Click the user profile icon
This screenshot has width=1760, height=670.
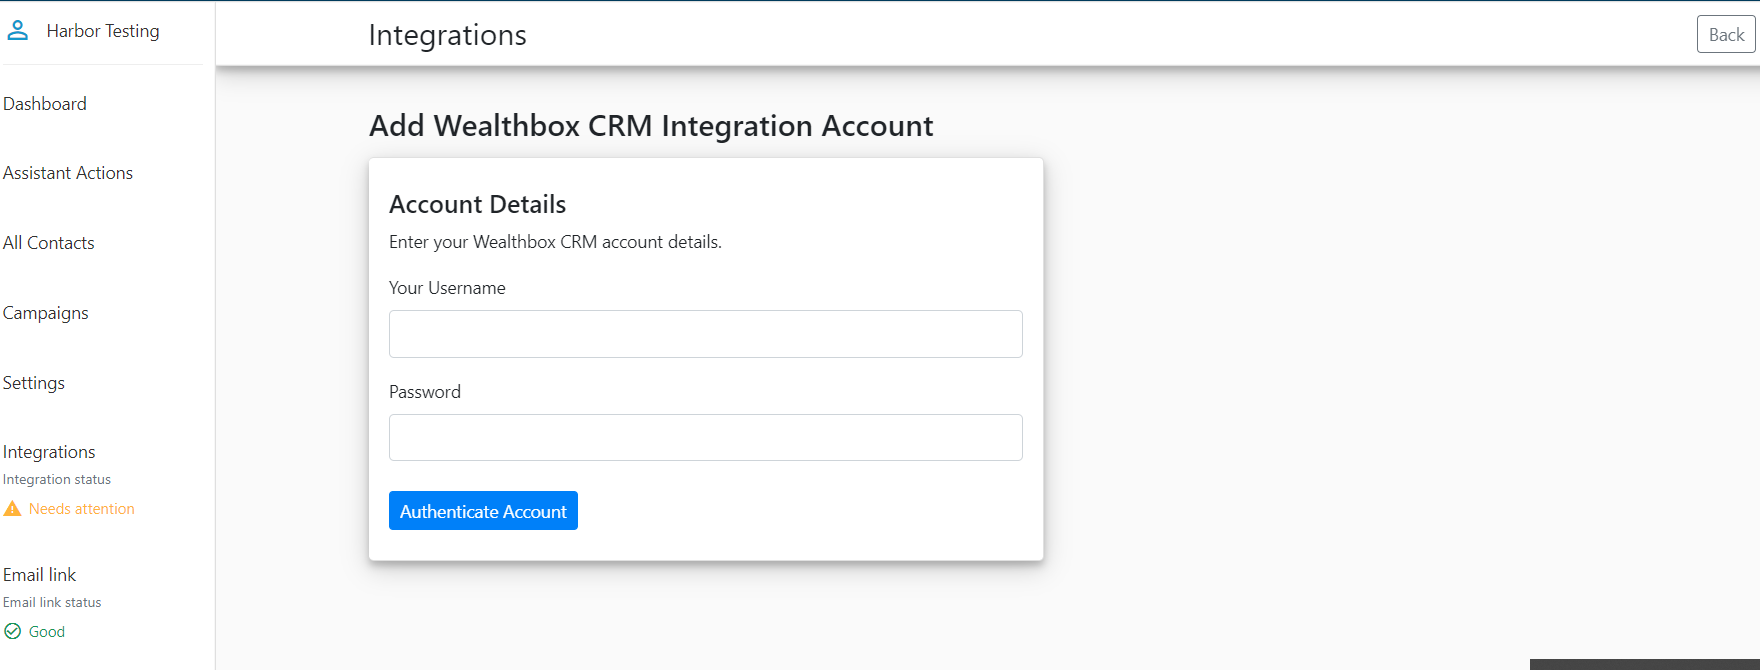tap(18, 30)
